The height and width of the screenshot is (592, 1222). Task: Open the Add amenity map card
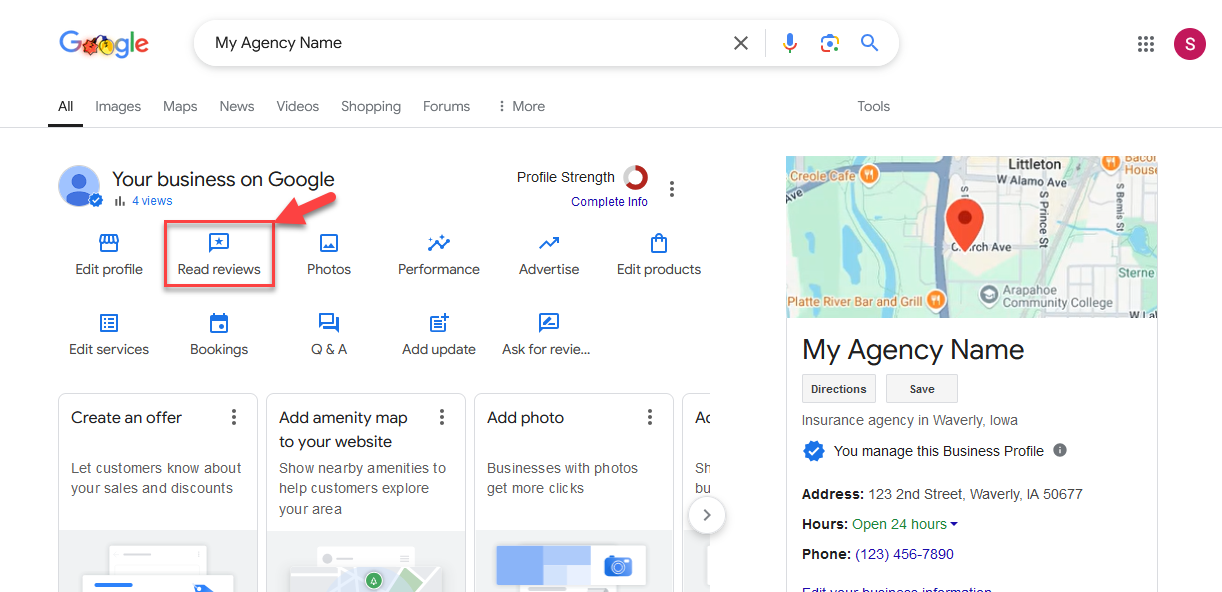click(x=366, y=492)
